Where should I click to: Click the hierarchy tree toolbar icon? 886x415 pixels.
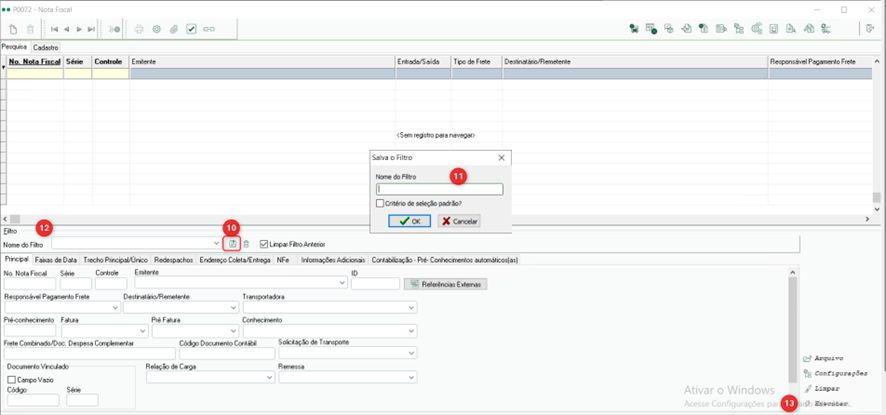(x=739, y=28)
